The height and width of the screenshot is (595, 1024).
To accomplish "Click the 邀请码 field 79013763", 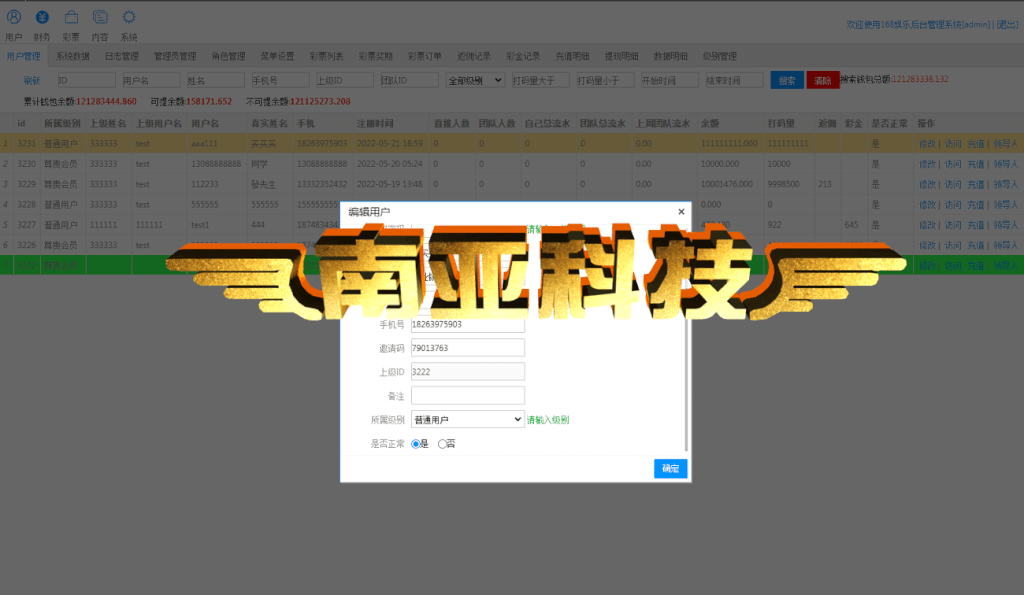I will tap(468, 347).
